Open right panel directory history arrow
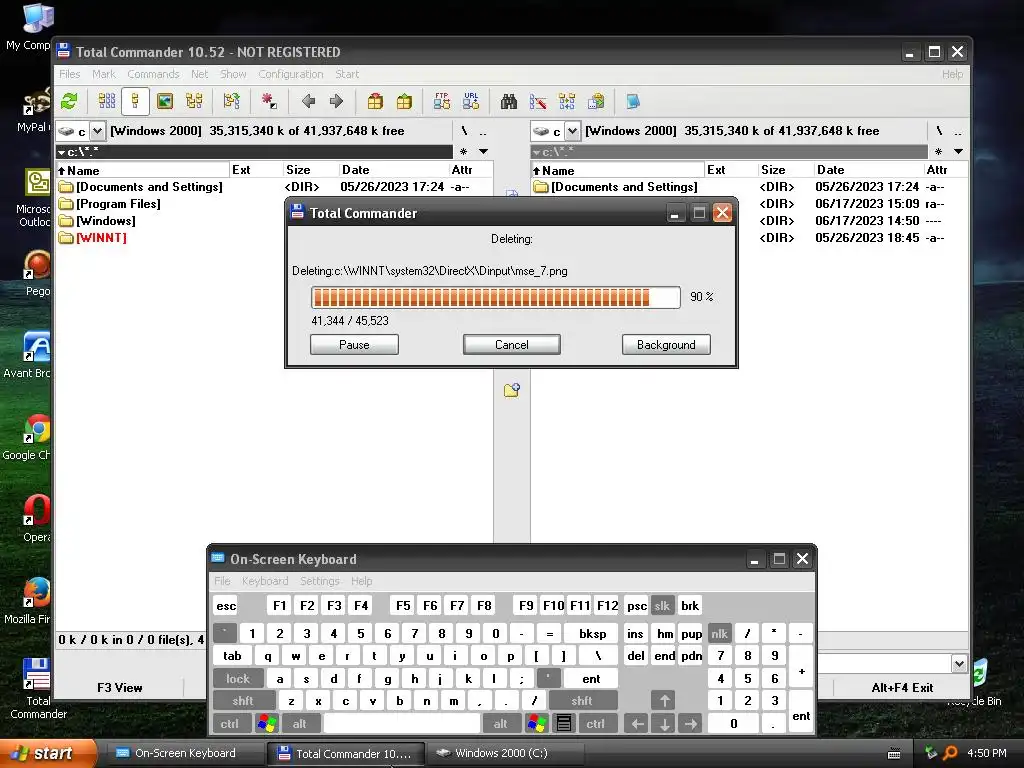1024x768 pixels. (958, 152)
